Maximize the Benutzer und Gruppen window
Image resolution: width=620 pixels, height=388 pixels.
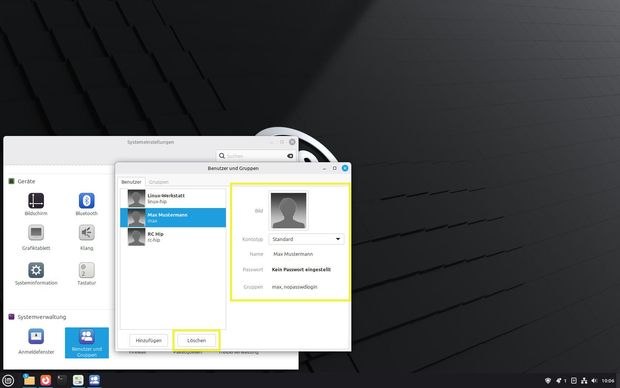tap(335, 168)
